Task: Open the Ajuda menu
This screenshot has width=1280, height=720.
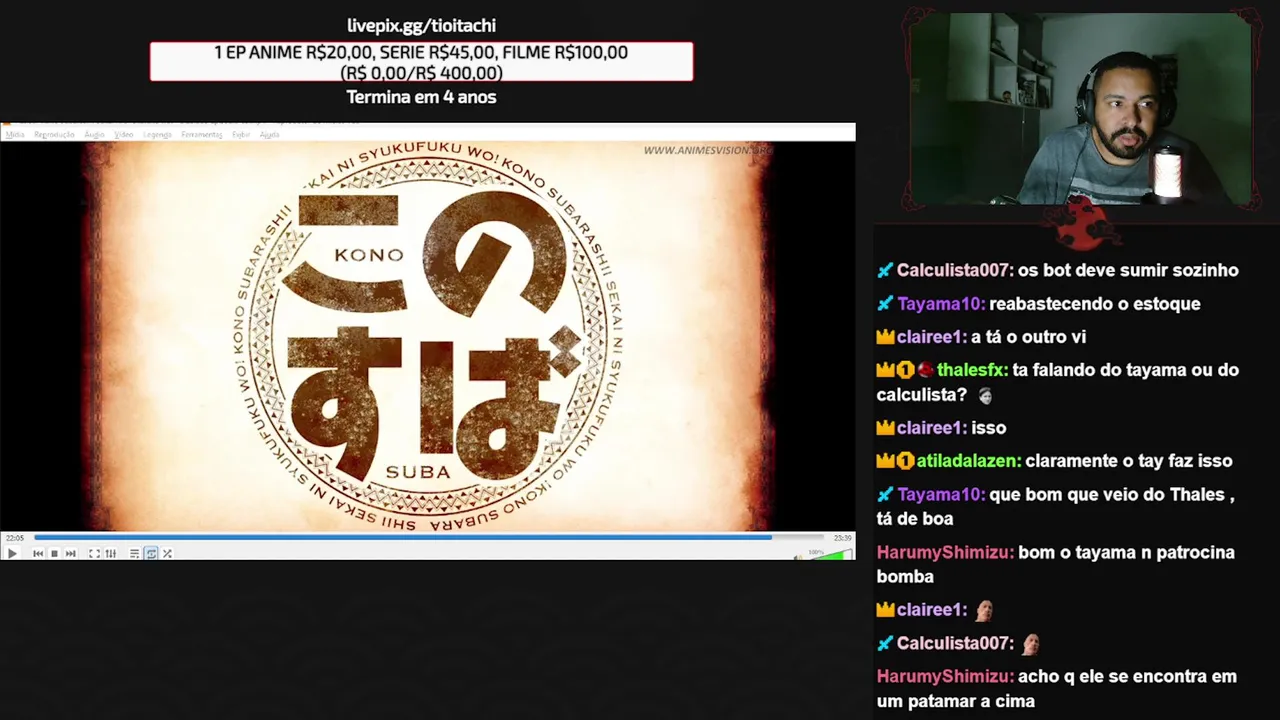Action: (269, 134)
